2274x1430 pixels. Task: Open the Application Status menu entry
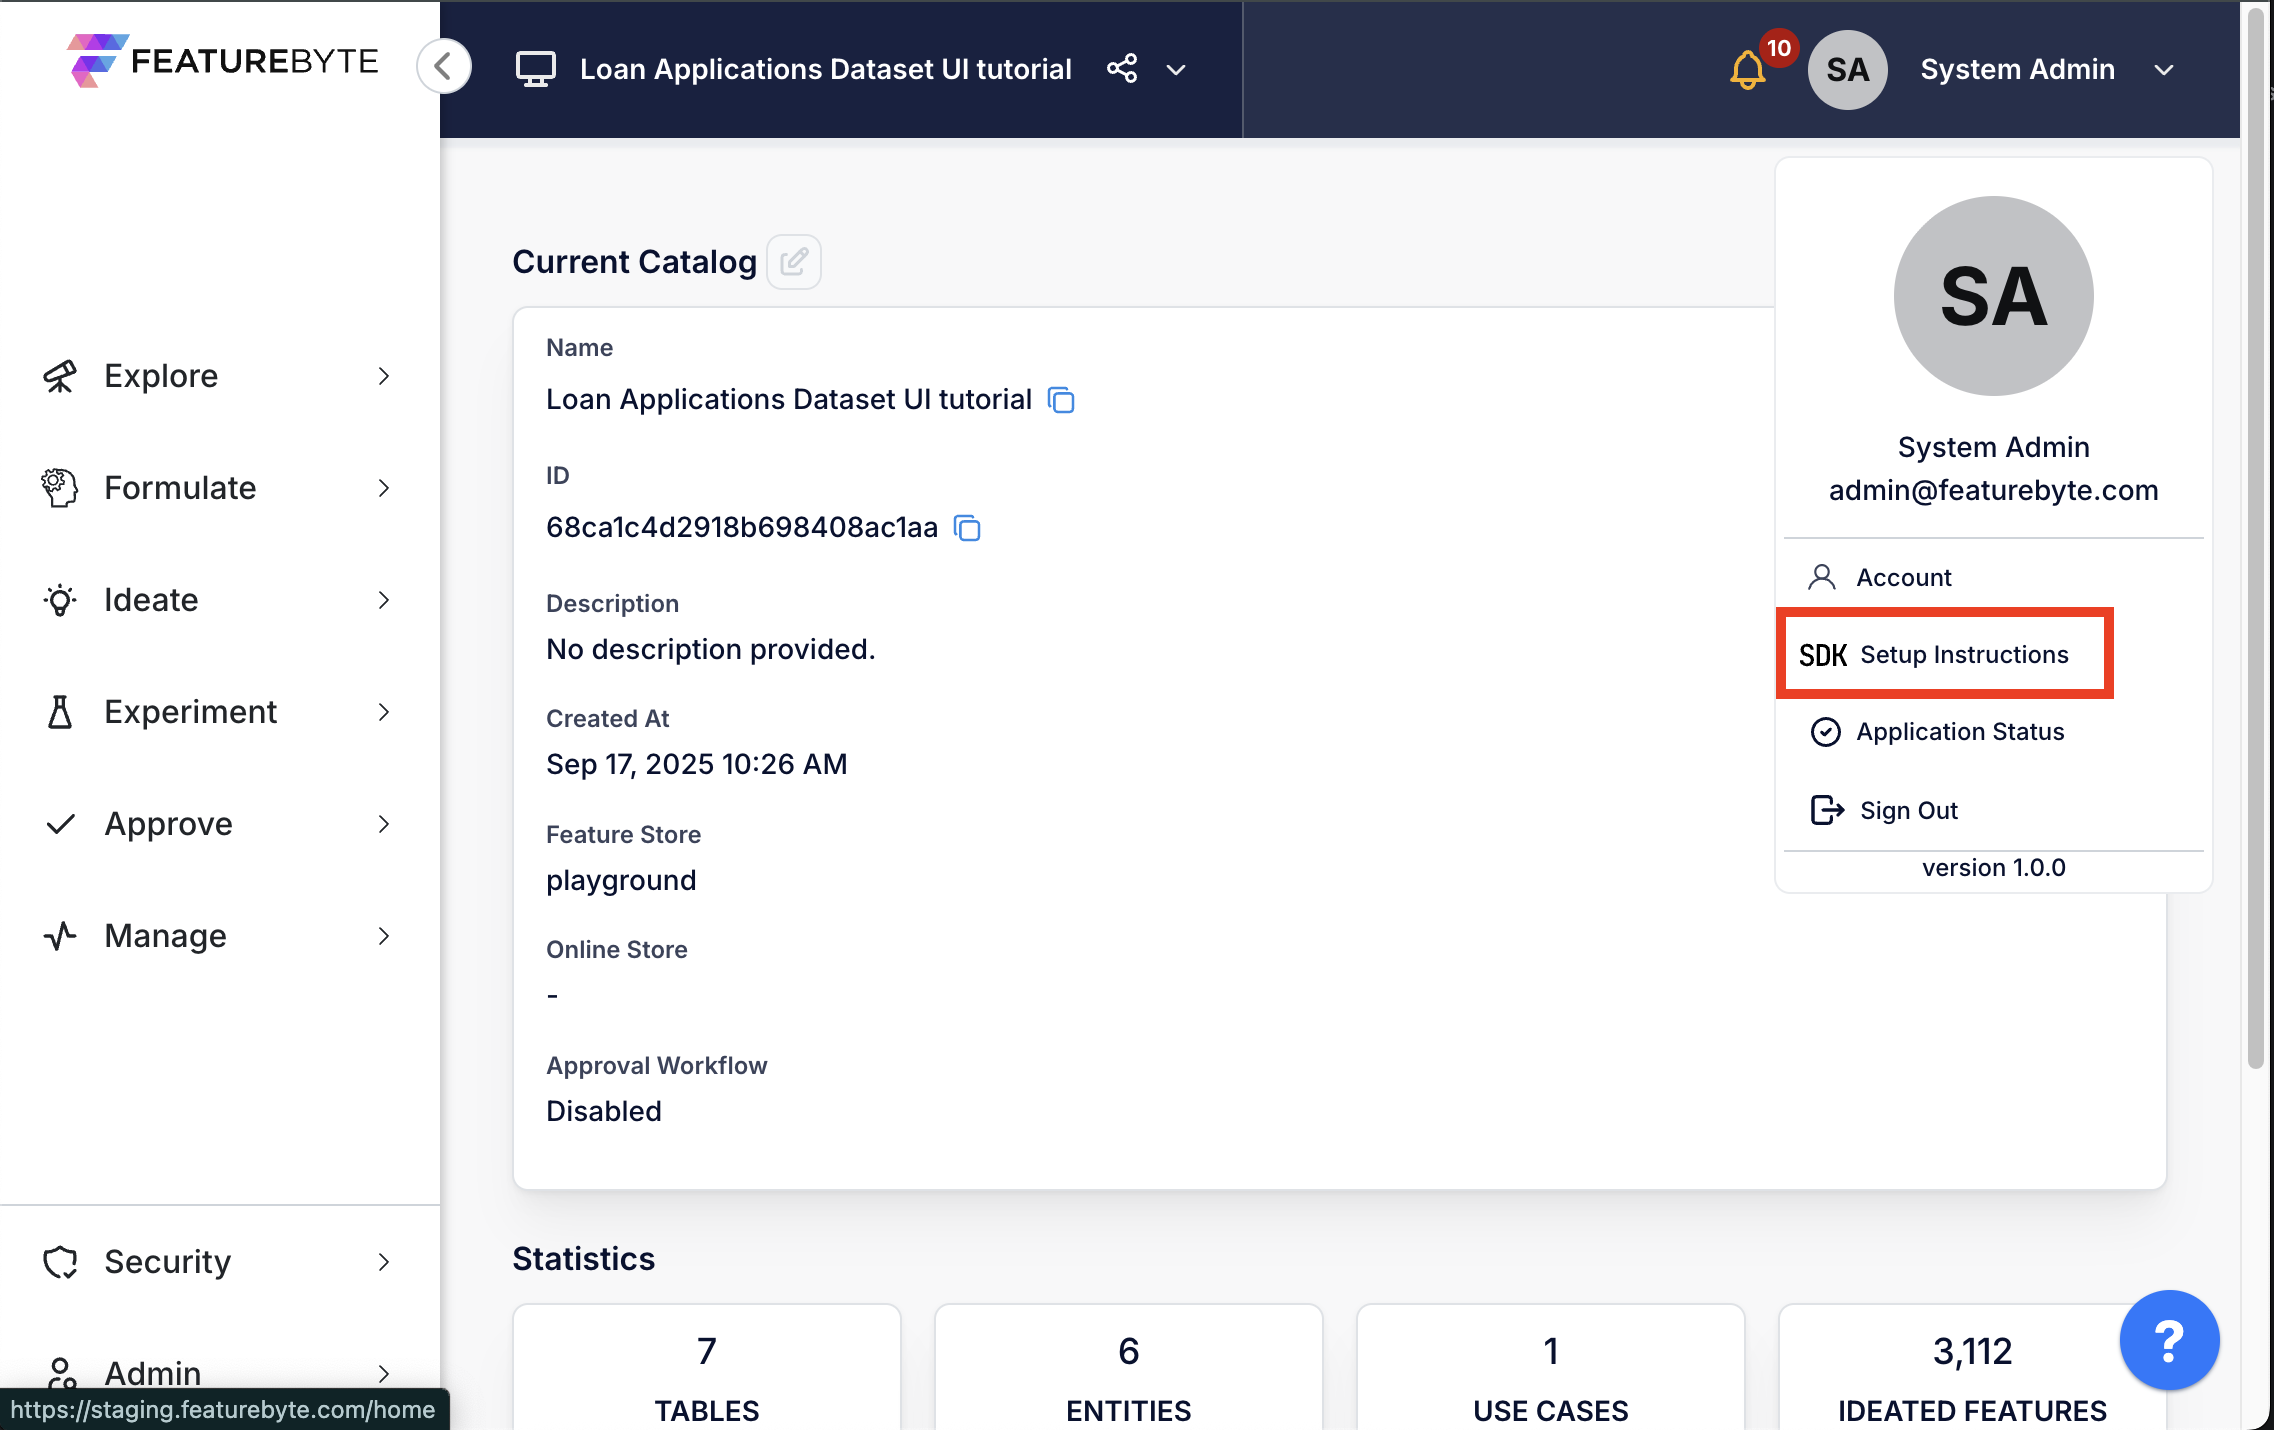[1959, 732]
